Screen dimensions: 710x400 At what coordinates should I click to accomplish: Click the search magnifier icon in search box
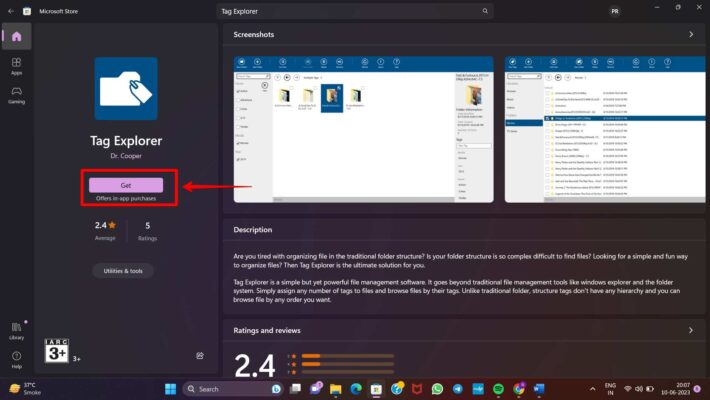pos(486,11)
